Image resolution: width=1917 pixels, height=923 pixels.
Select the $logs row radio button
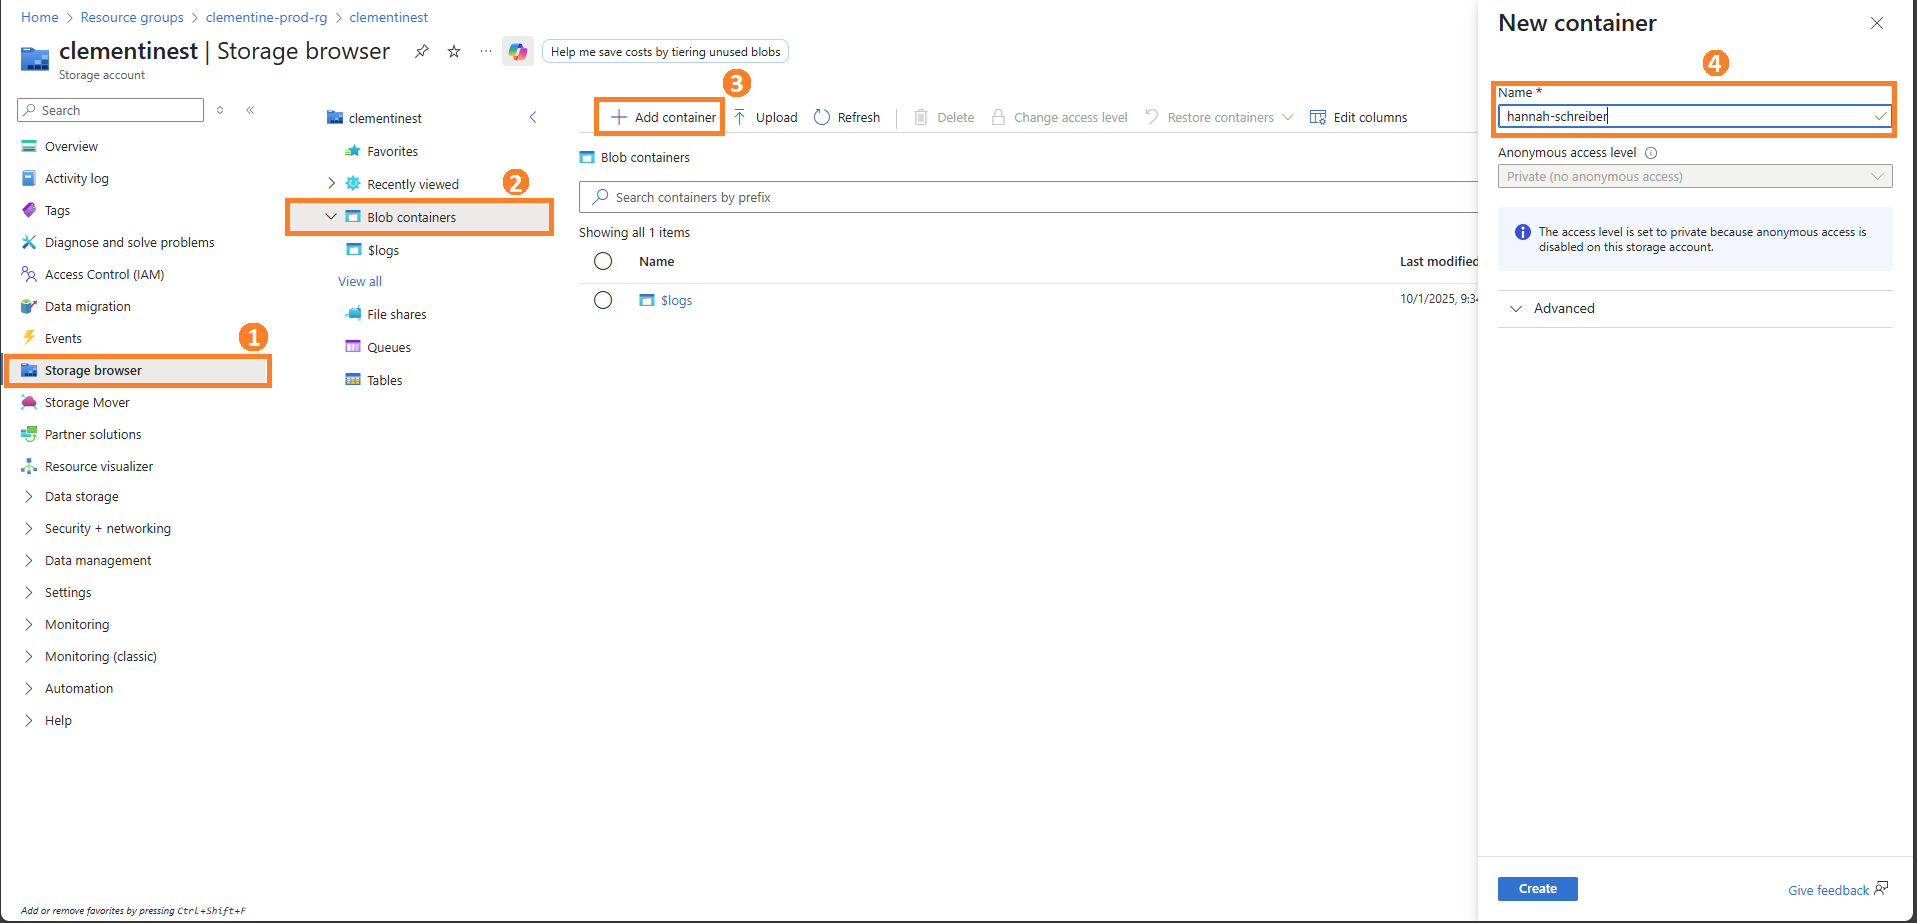click(603, 300)
